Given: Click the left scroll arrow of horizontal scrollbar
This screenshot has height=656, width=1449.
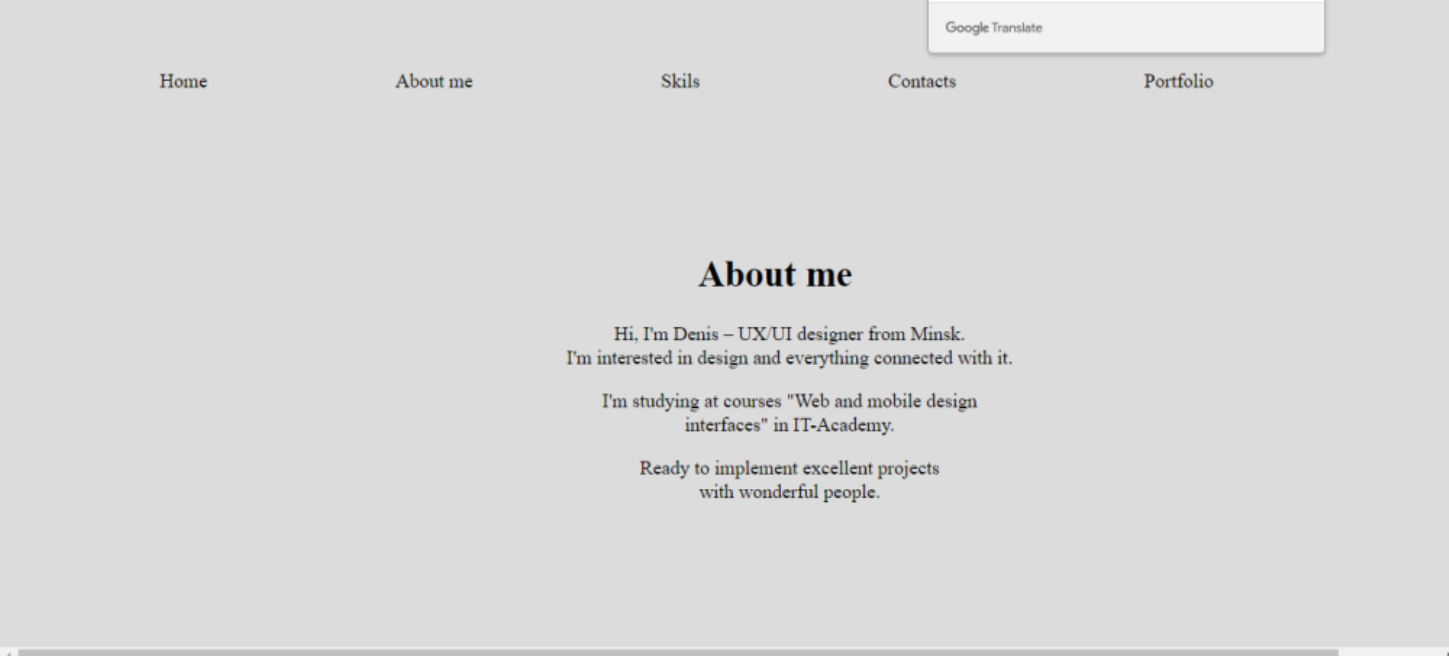Looking at the screenshot, I should coord(8,652).
